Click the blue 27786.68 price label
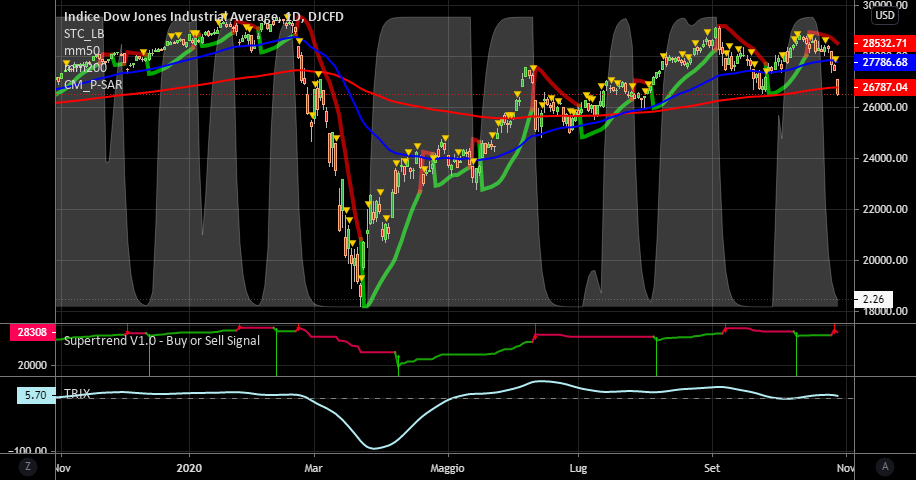This screenshot has height=480, width=916. pyautogui.click(x=884, y=62)
